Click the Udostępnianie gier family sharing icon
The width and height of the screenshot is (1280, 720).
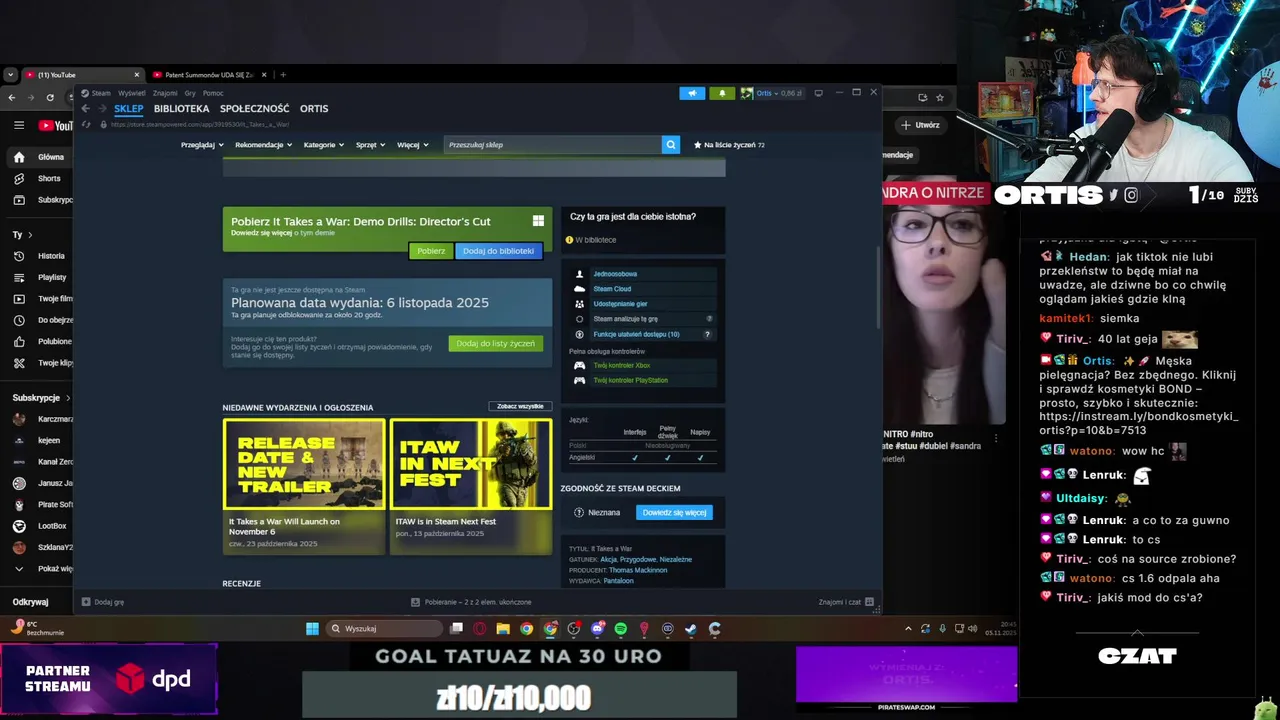click(579, 304)
